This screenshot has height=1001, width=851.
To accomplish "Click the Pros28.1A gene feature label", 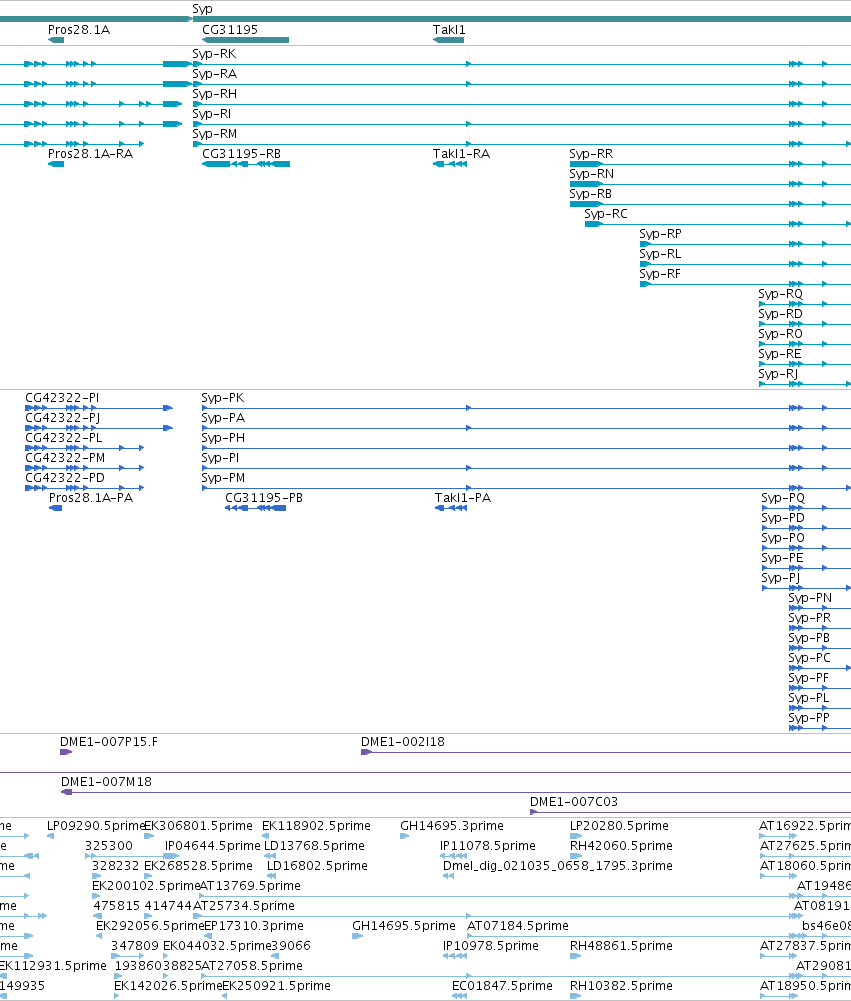I will click(79, 30).
